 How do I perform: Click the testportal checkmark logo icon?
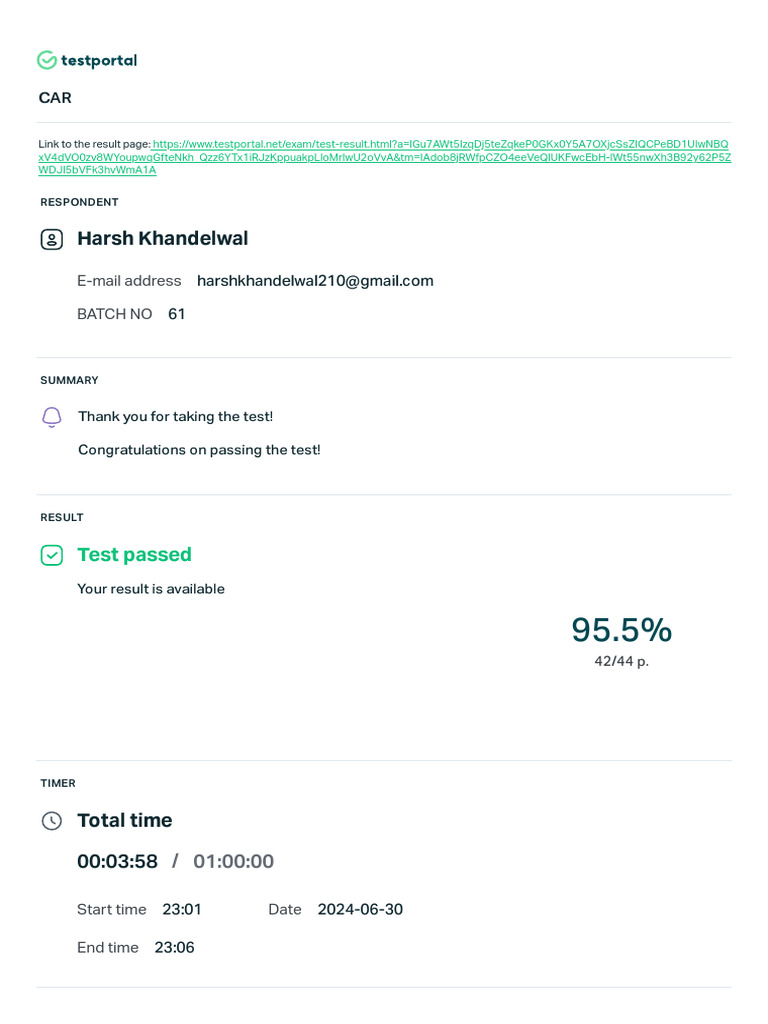[47, 60]
